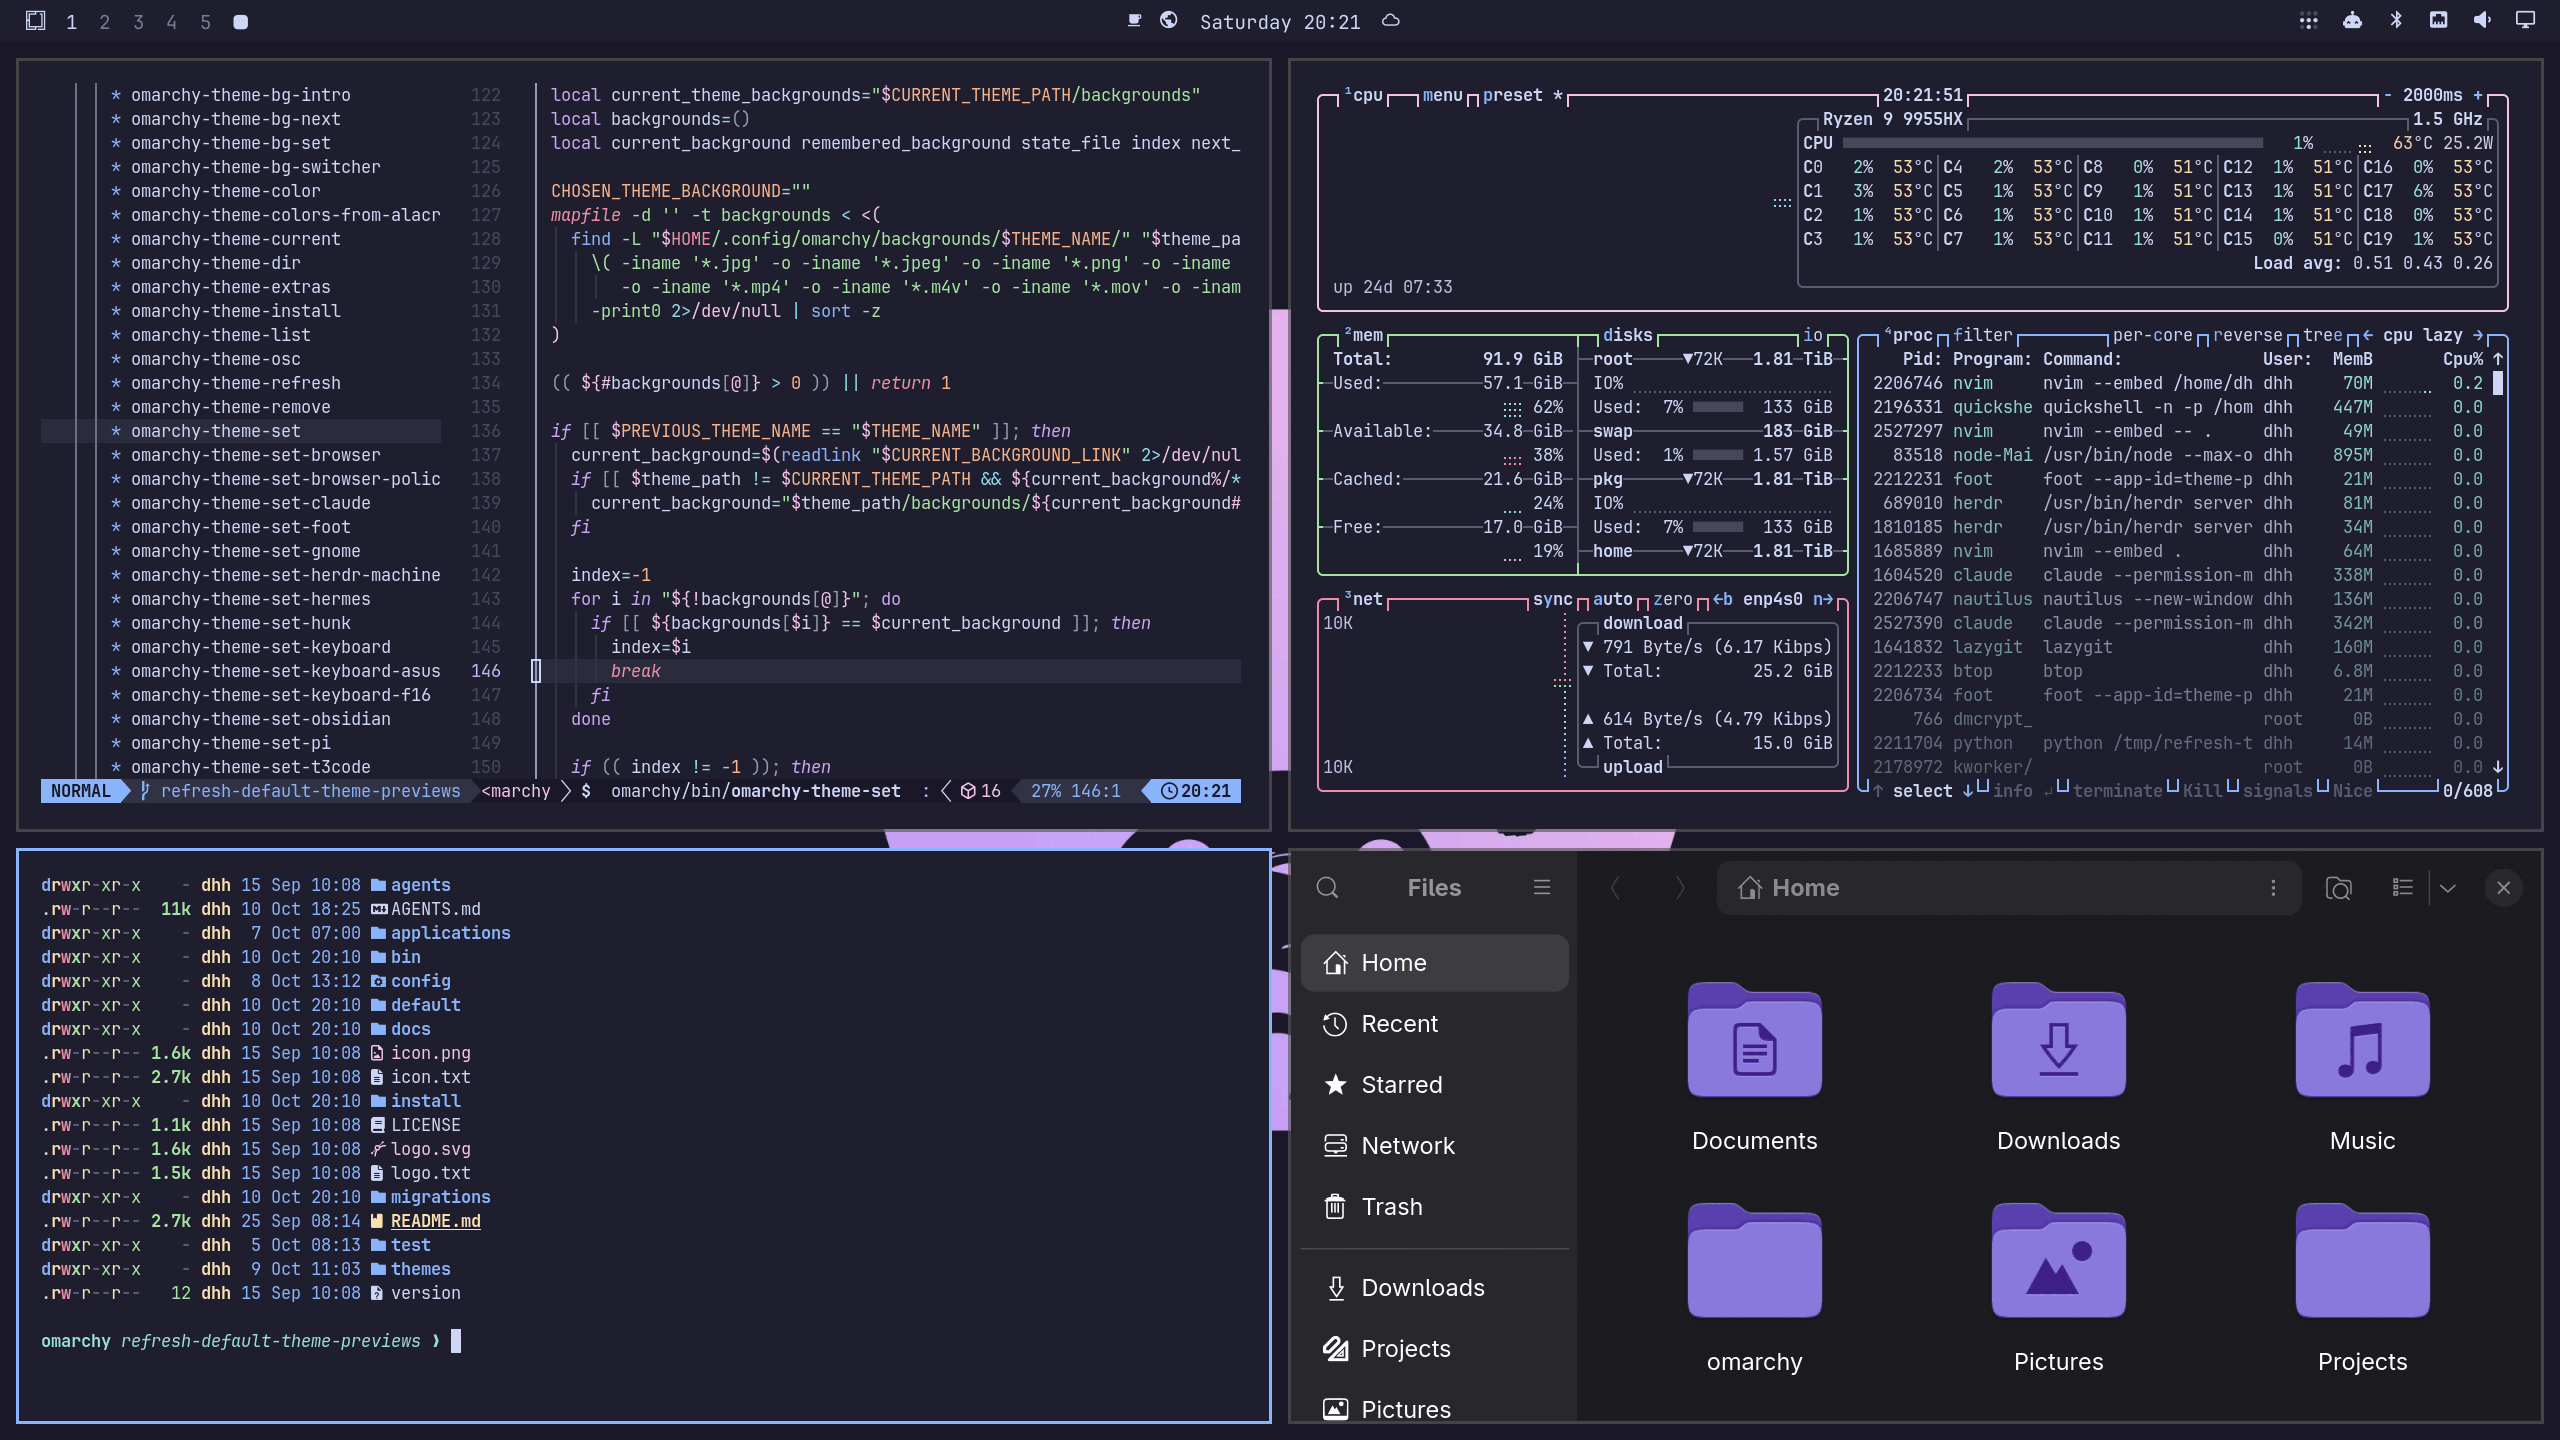Open Downloads bookmark in the Files sidebar

tap(1435, 1288)
